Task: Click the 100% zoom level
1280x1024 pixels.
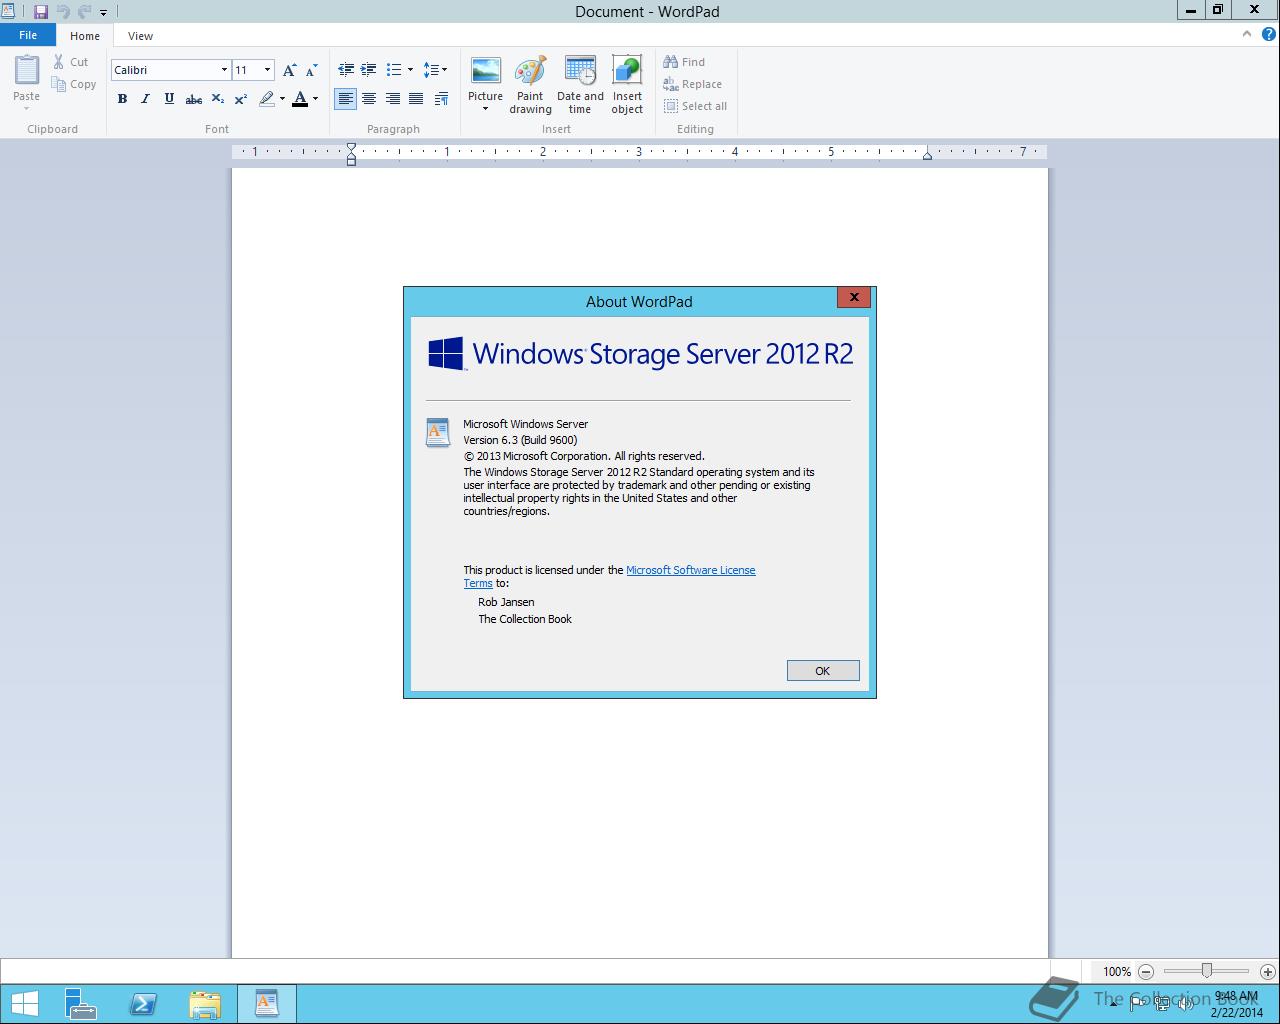Action: [x=1117, y=971]
